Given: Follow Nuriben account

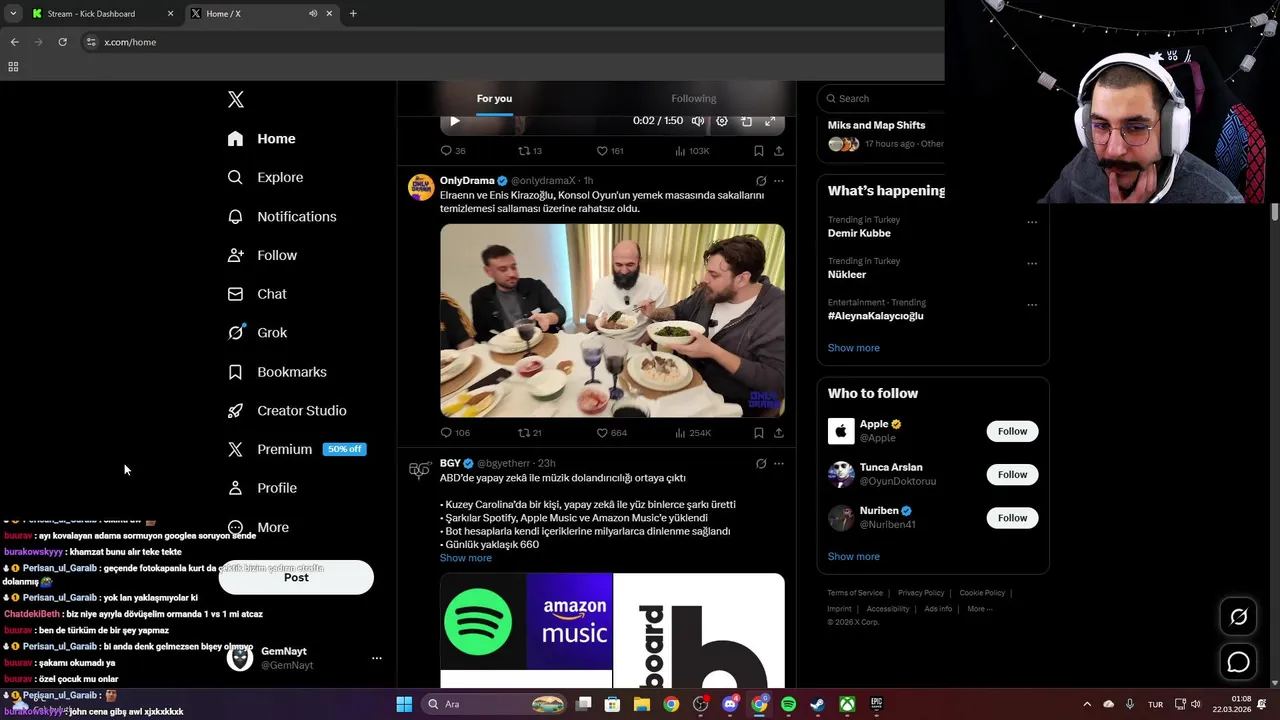Looking at the screenshot, I should [x=1012, y=518].
